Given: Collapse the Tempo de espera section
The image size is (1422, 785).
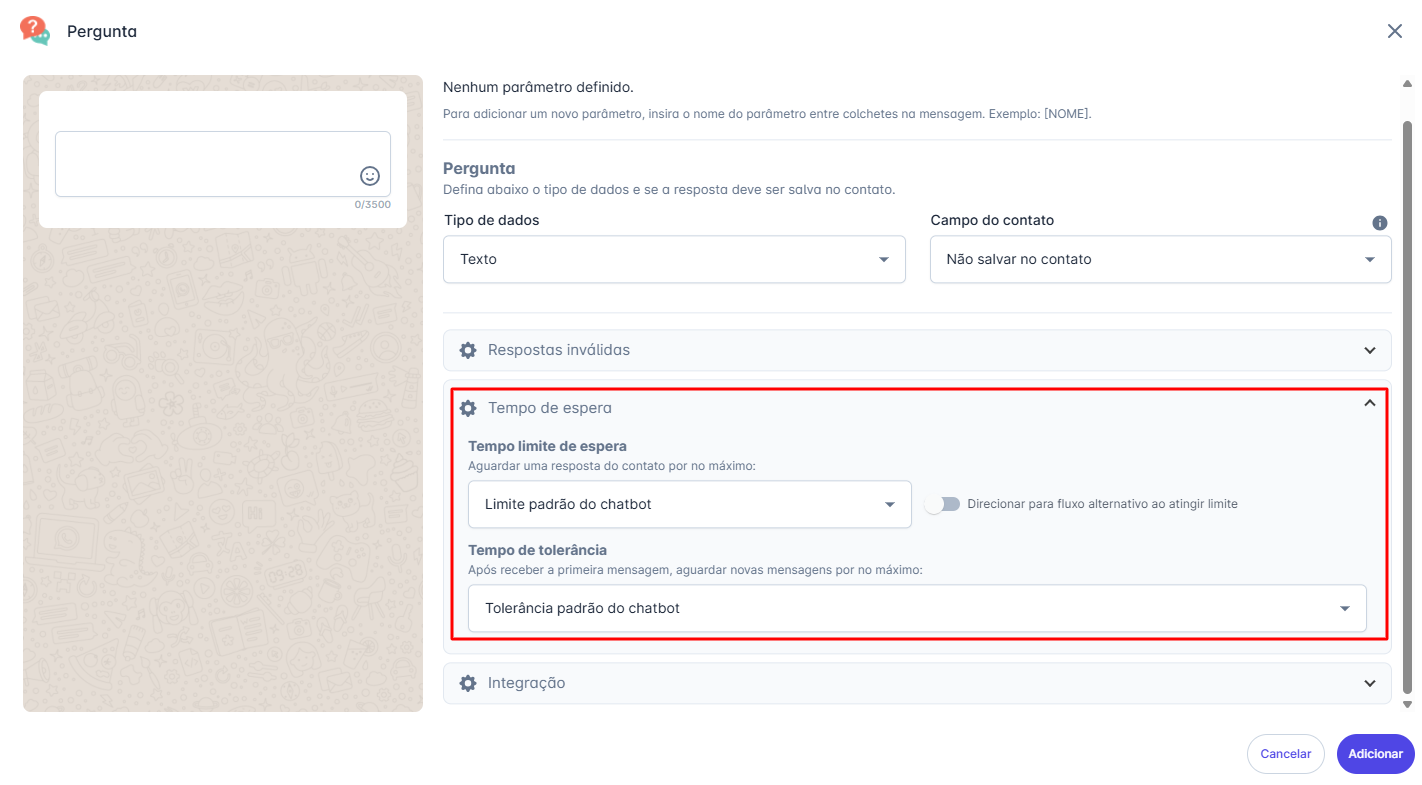Looking at the screenshot, I should click(1370, 403).
